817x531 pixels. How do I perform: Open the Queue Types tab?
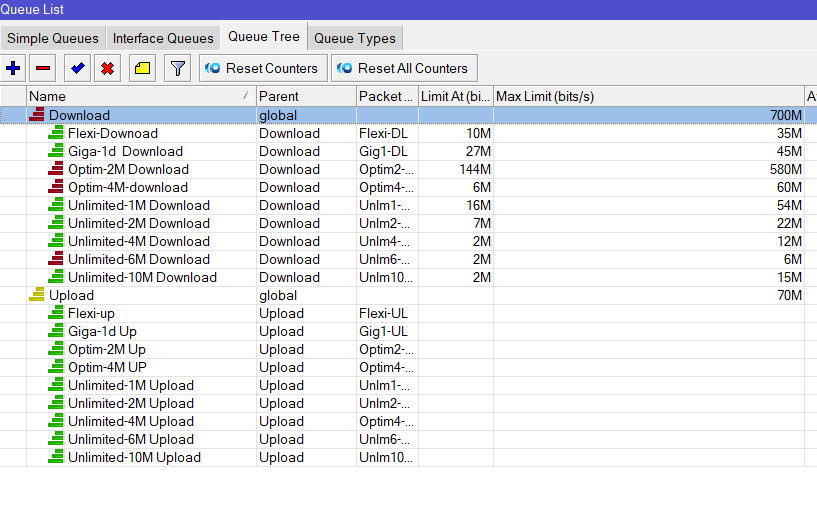coord(355,38)
